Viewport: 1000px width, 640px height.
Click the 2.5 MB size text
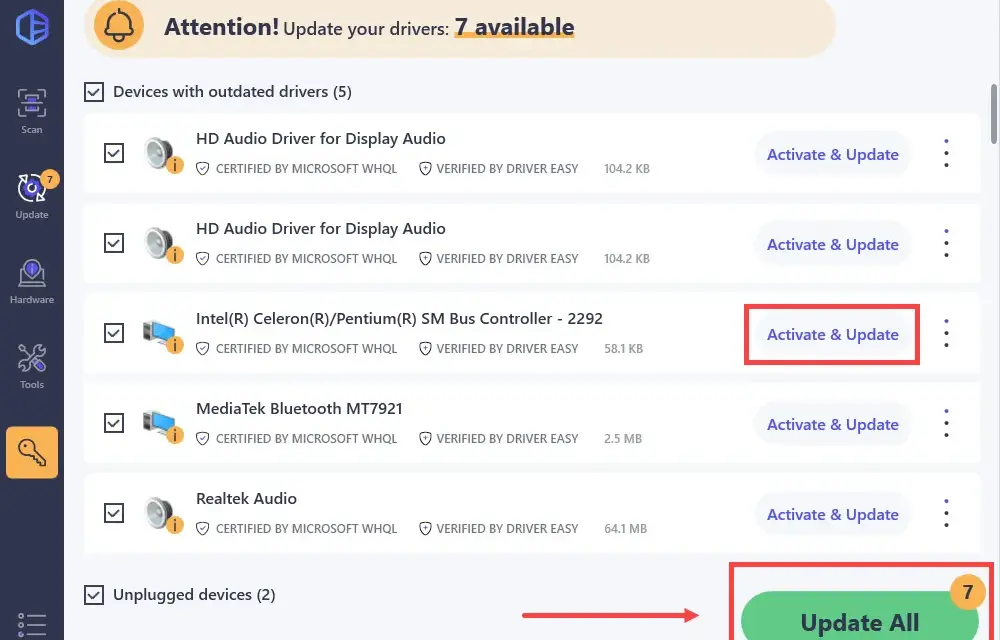tap(623, 439)
